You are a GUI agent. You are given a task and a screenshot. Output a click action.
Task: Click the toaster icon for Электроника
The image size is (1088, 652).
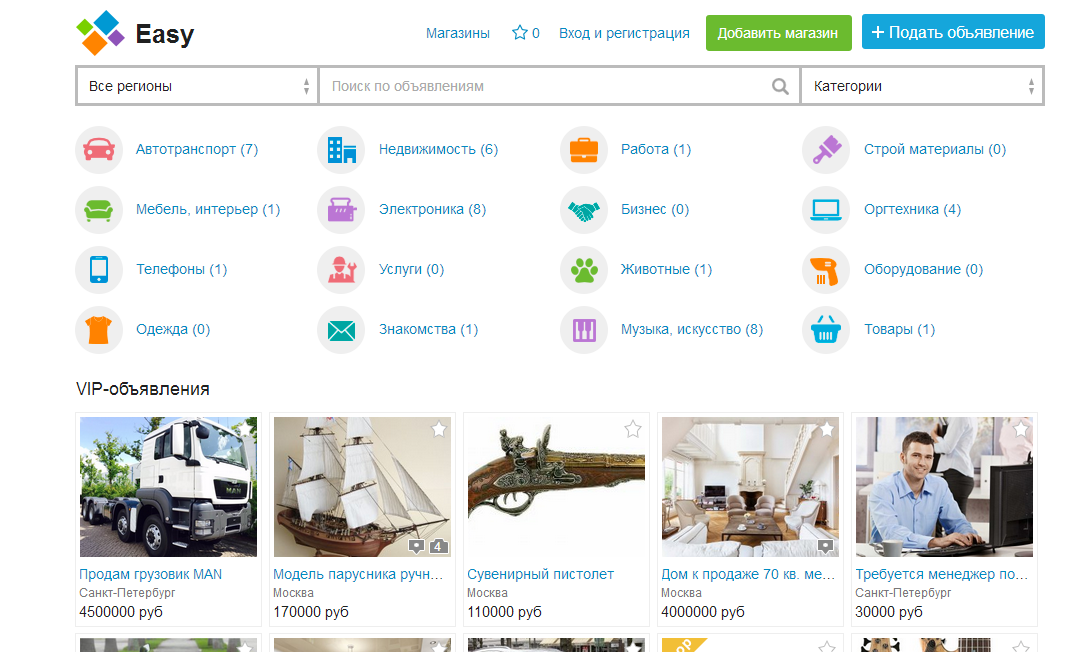(x=341, y=209)
